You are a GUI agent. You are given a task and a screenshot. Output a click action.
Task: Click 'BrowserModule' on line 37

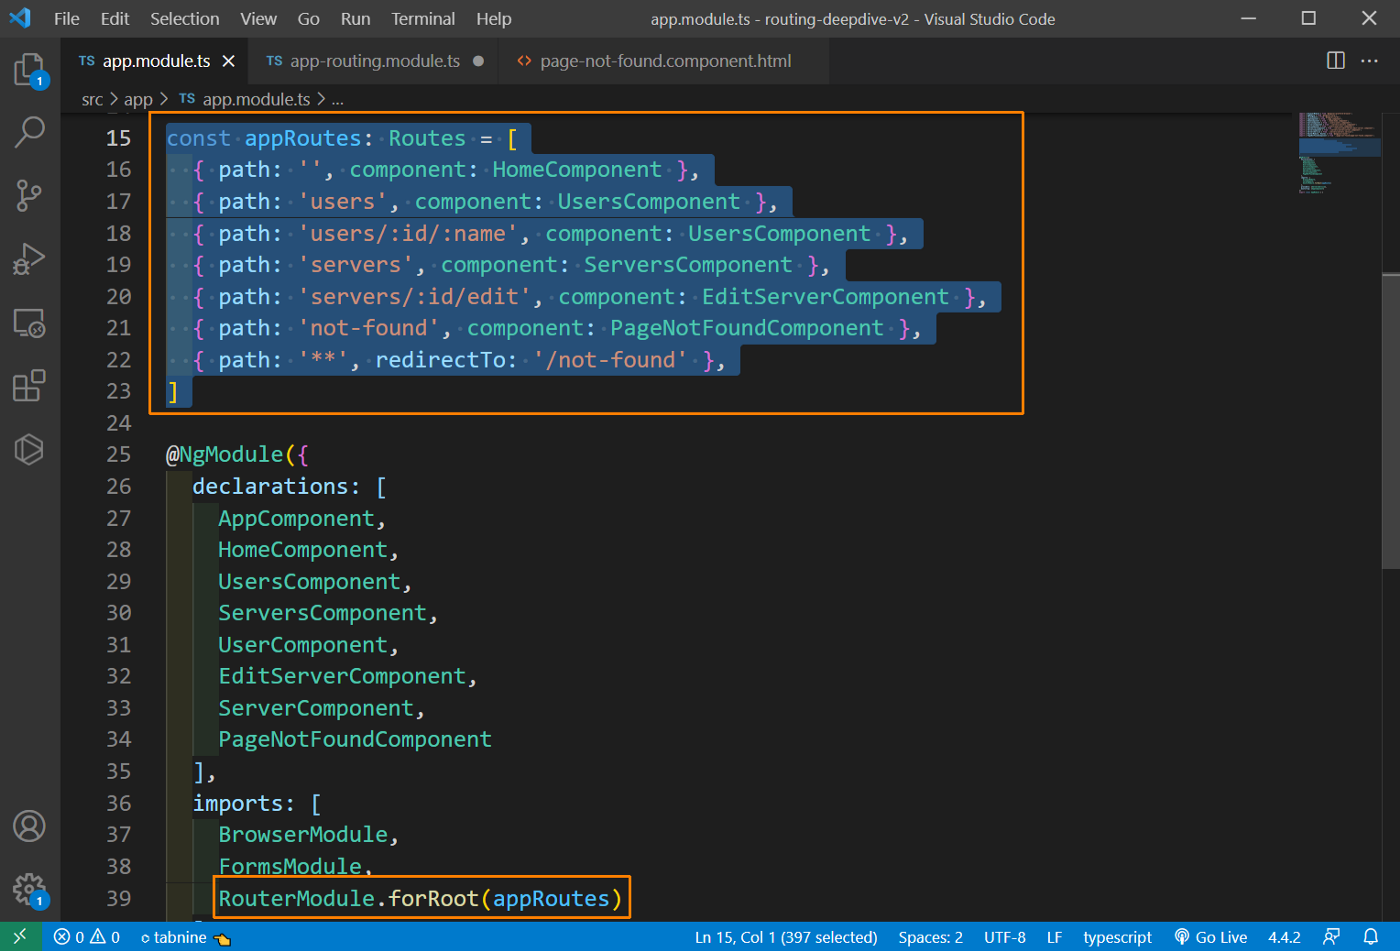pos(303,835)
